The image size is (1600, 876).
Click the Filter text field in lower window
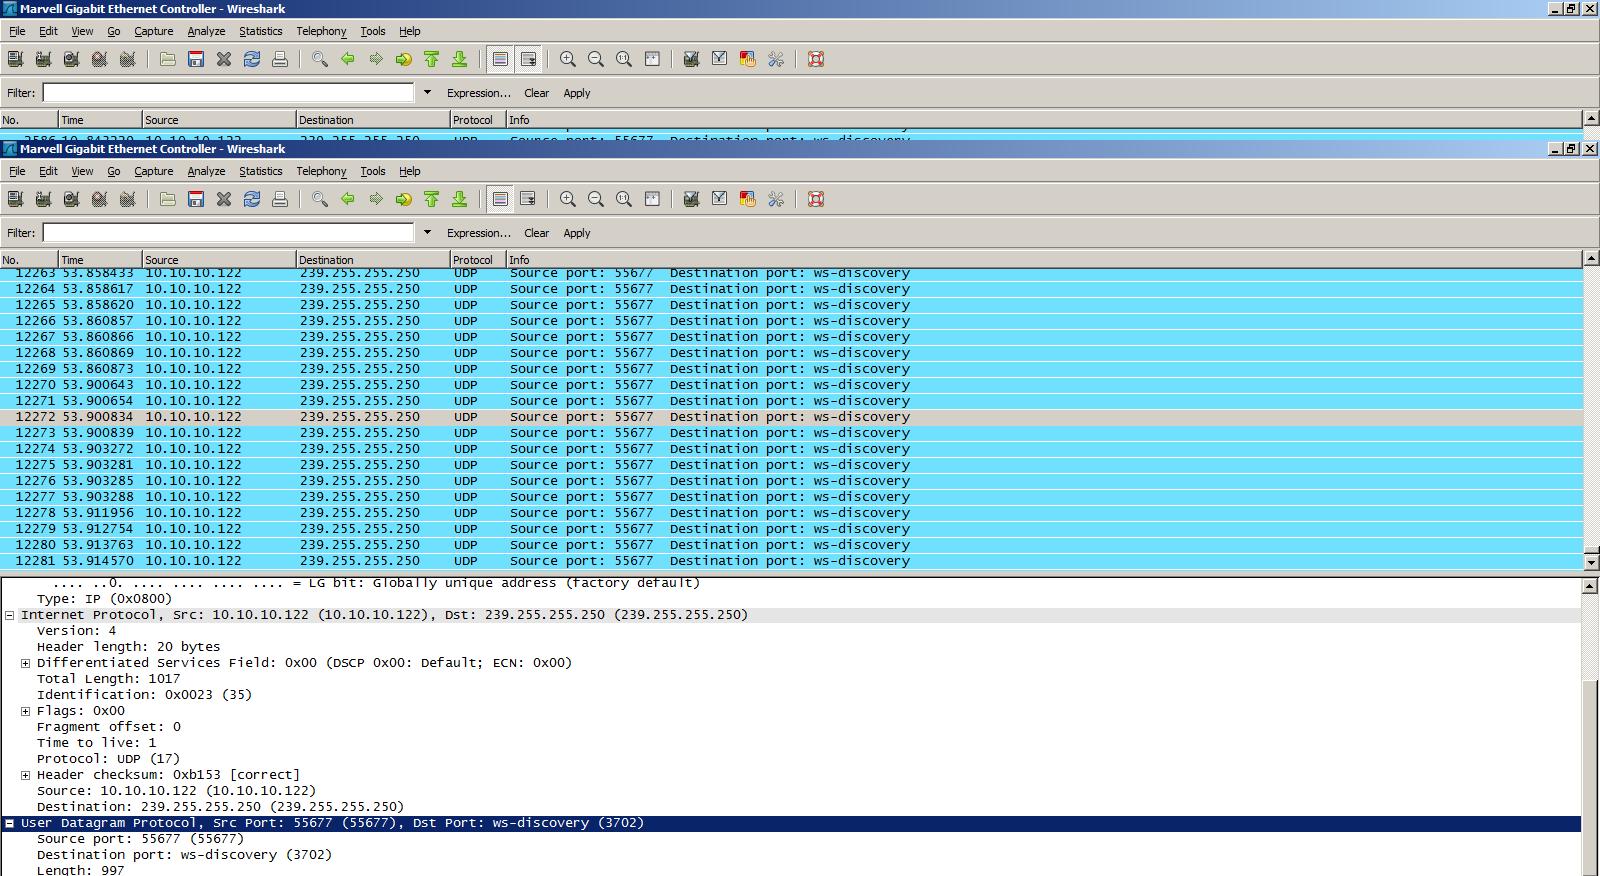click(228, 232)
